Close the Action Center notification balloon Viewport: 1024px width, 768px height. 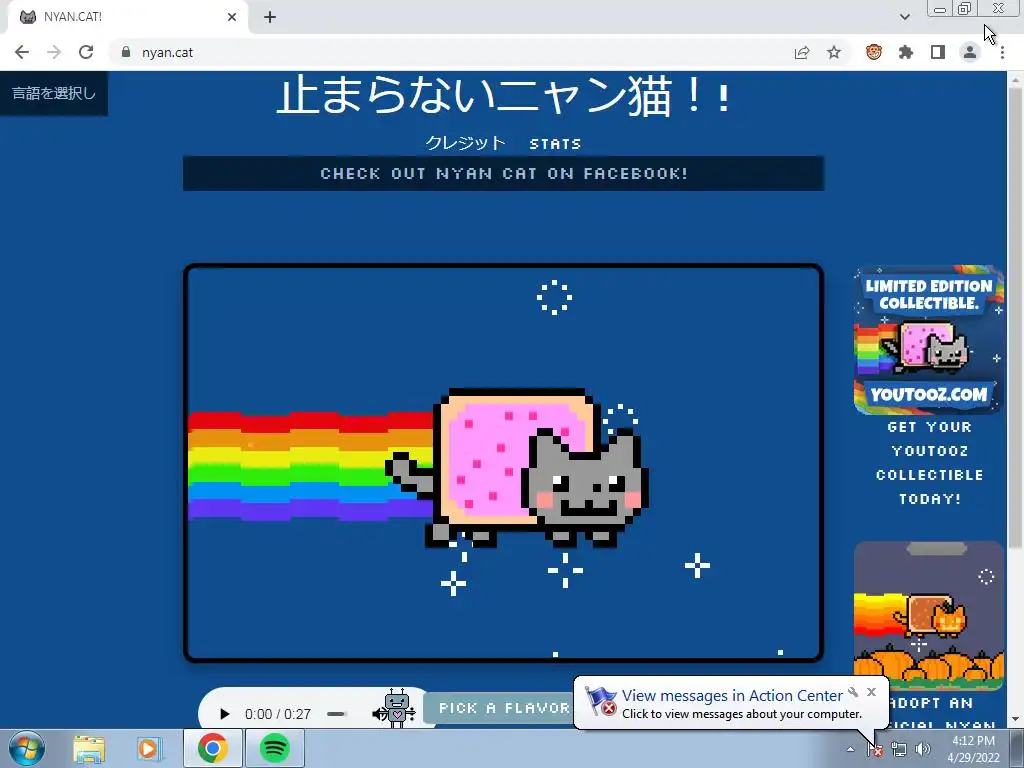click(871, 692)
